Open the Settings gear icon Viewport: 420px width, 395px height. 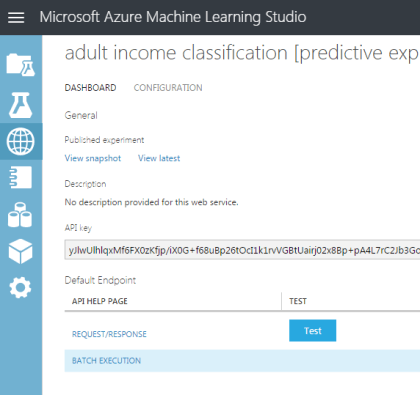20,287
